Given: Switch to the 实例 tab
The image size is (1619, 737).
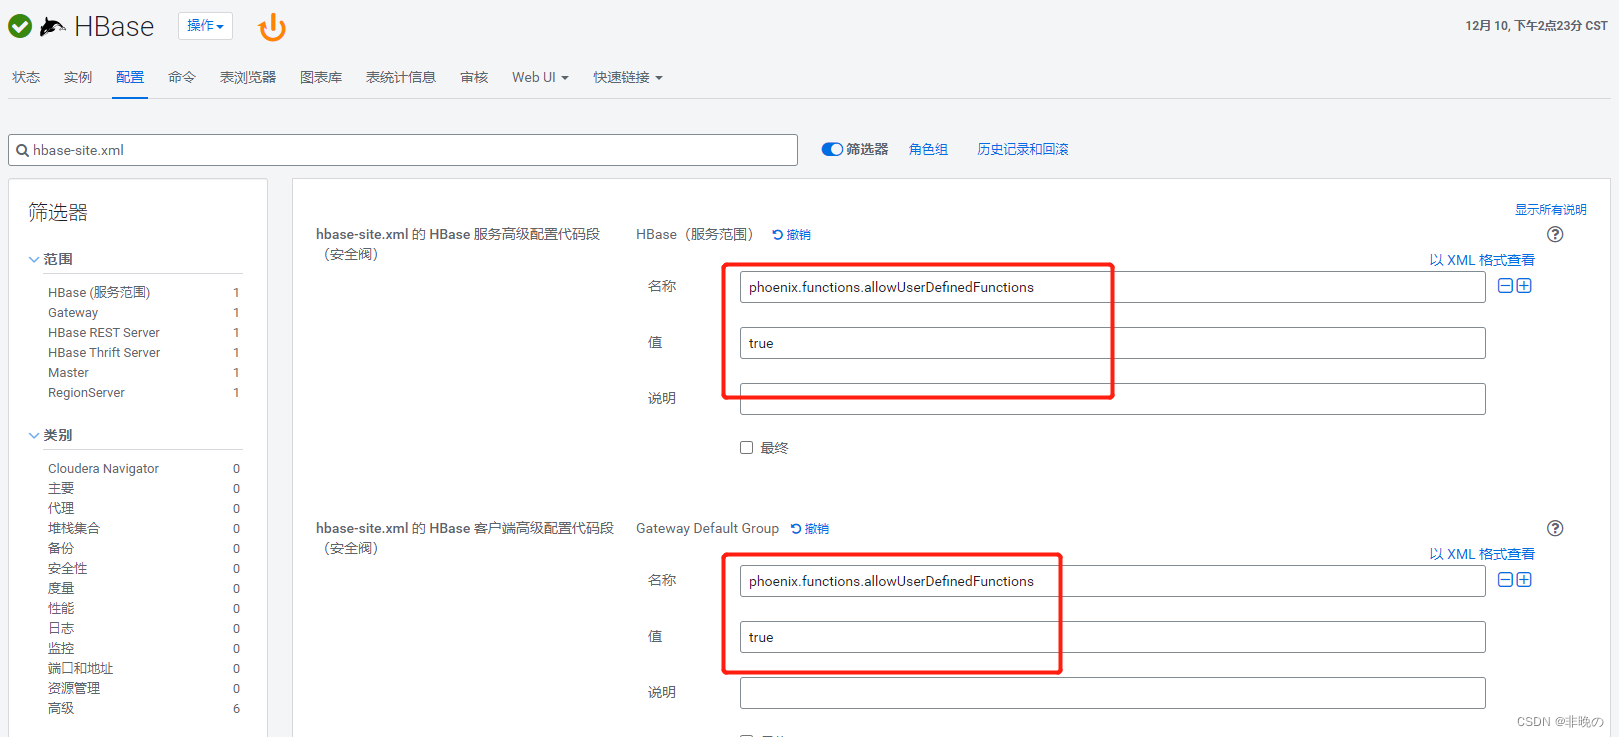Looking at the screenshot, I should 78,77.
